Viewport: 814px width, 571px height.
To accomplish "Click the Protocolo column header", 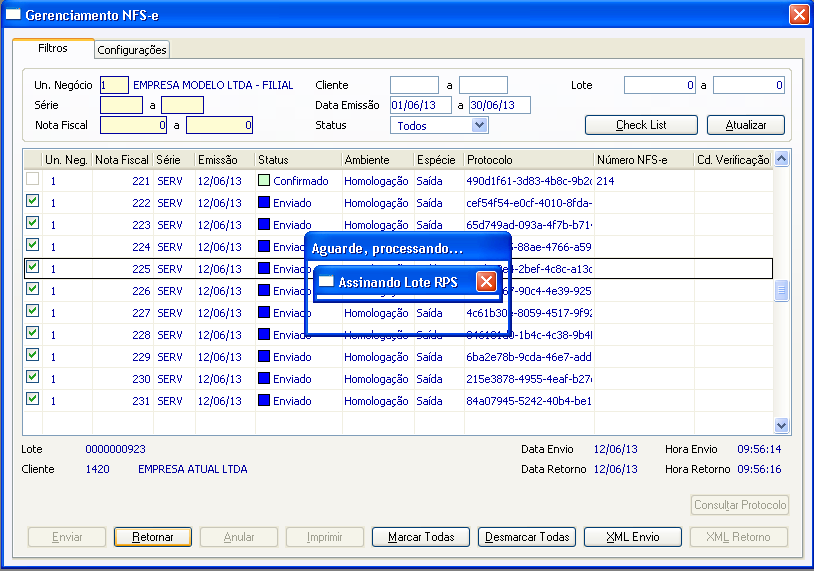I will click(529, 160).
